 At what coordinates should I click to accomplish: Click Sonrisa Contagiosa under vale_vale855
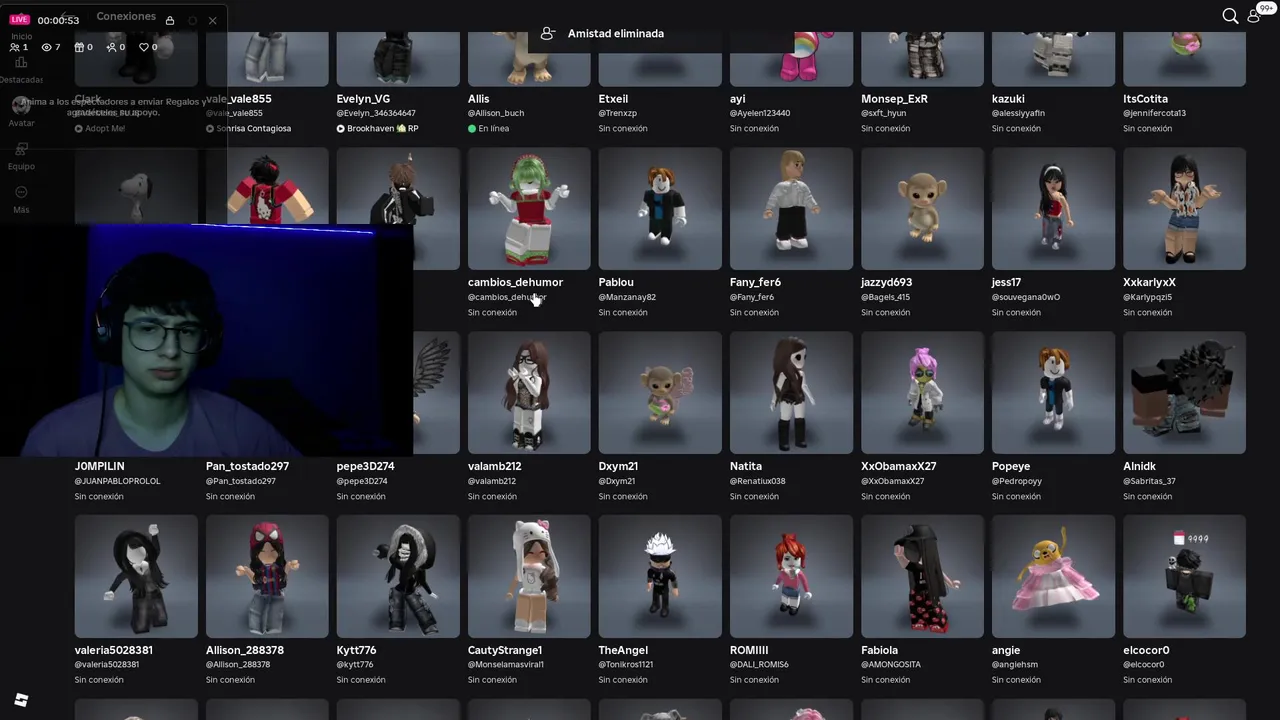tap(248, 128)
